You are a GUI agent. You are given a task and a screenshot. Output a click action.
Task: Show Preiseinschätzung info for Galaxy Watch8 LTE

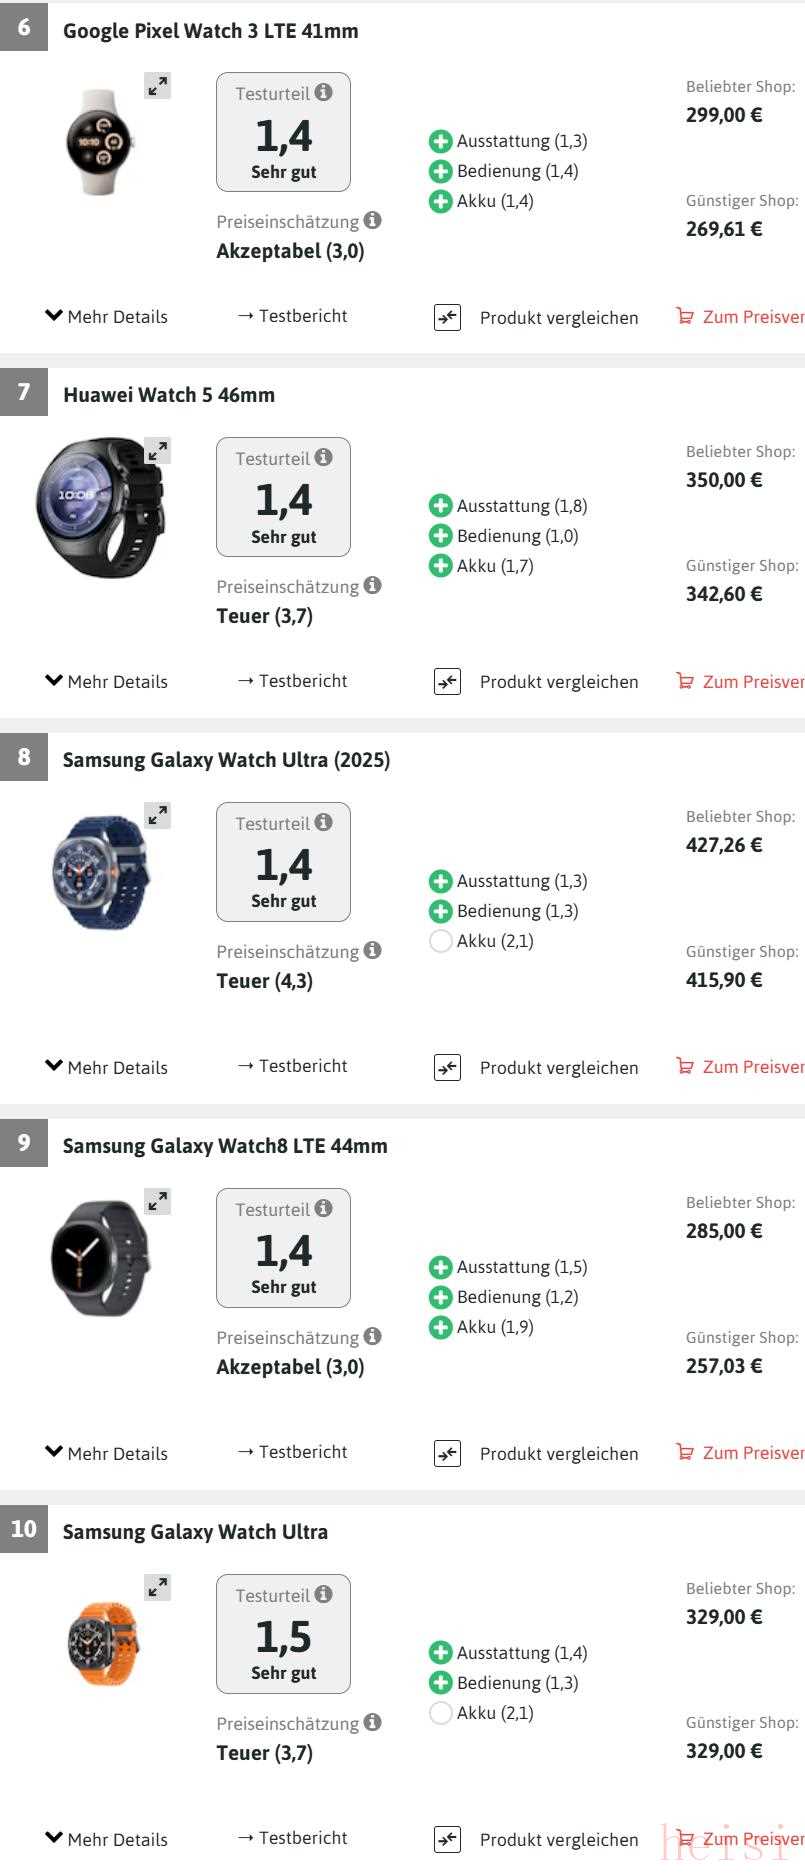[372, 1336]
